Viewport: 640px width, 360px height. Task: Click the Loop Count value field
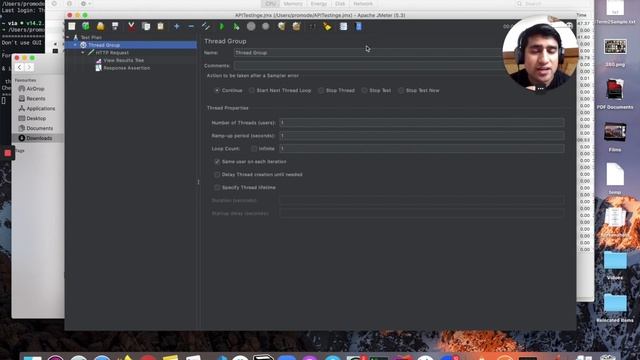422,149
